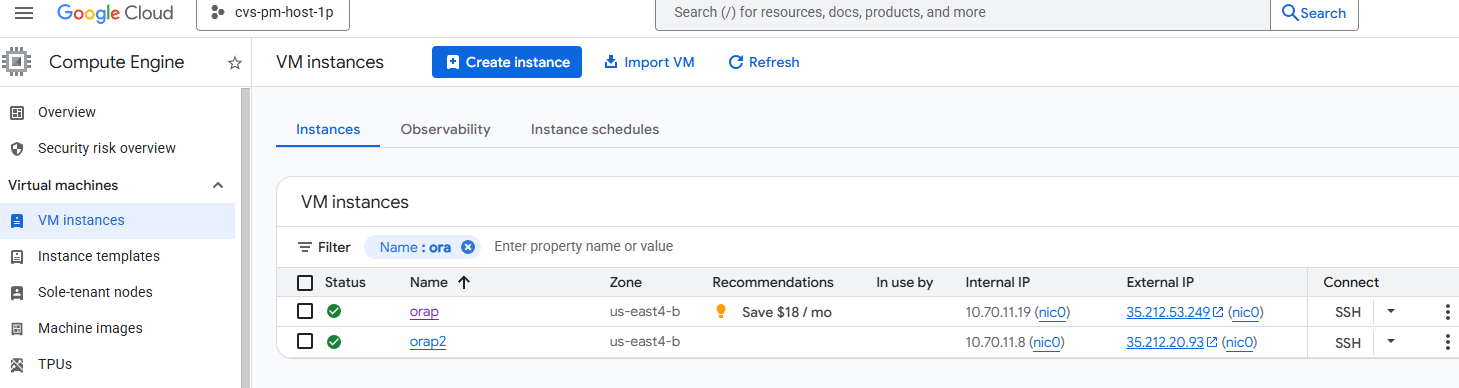The width and height of the screenshot is (1459, 388).
Task: Click the blue Search button
Action: tap(1314, 13)
